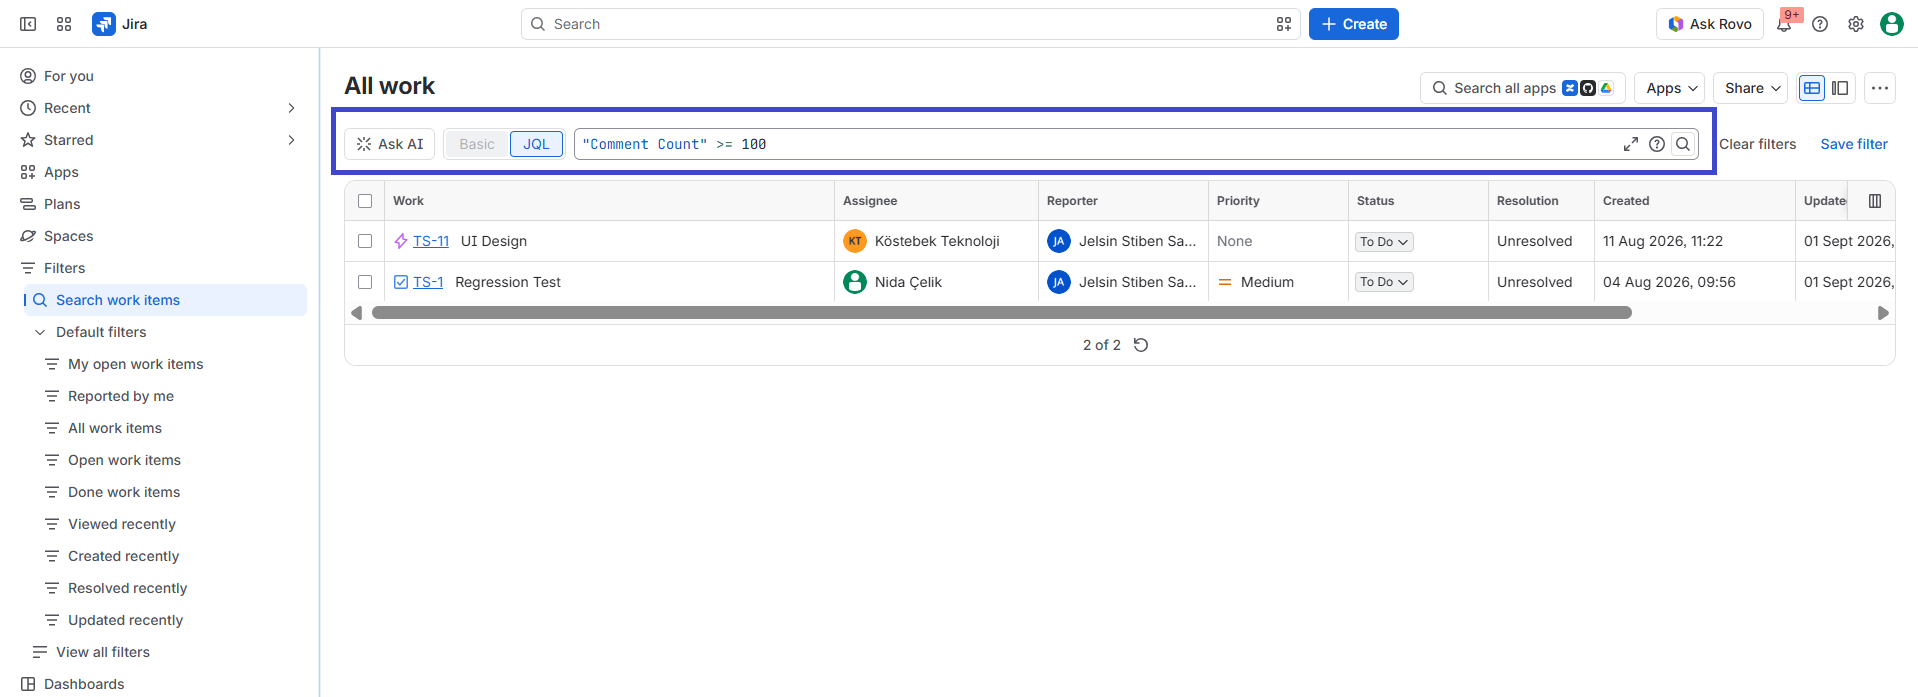Expand the Starred submenu chevron
1918x697 pixels.
(291, 140)
